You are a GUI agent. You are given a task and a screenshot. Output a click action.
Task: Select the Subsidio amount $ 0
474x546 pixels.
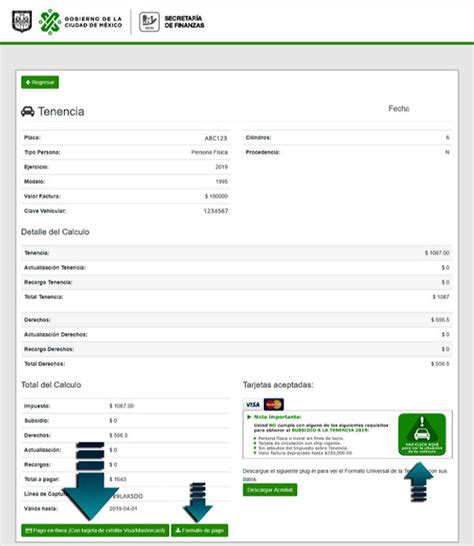click(x=113, y=421)
